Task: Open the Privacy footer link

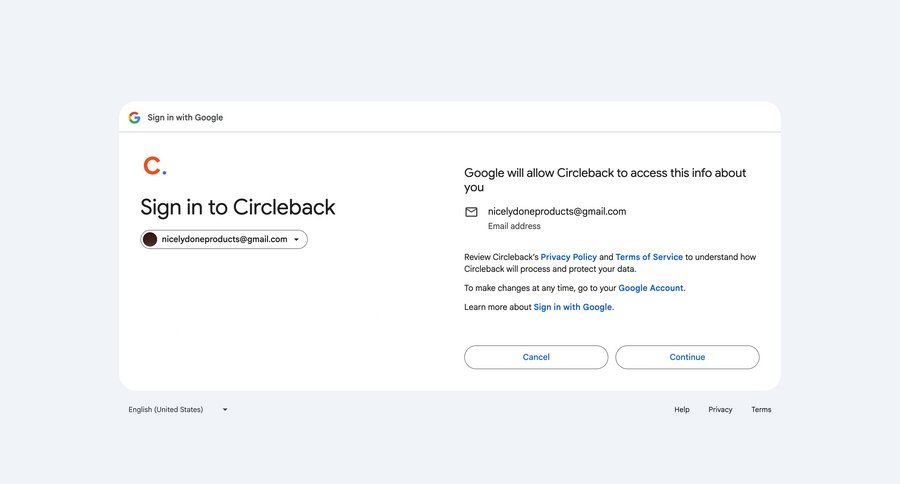Action: click(720, 409)
